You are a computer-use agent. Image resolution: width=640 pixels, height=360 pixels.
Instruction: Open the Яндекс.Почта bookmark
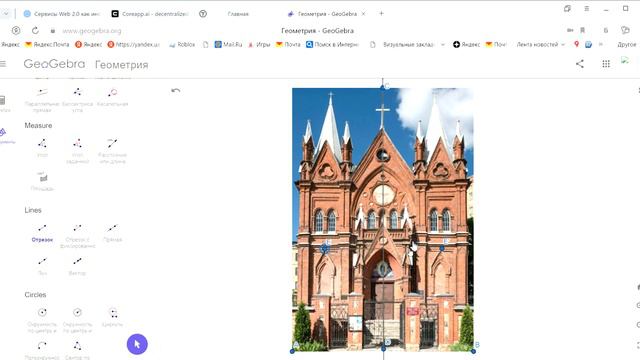point(47,44)
